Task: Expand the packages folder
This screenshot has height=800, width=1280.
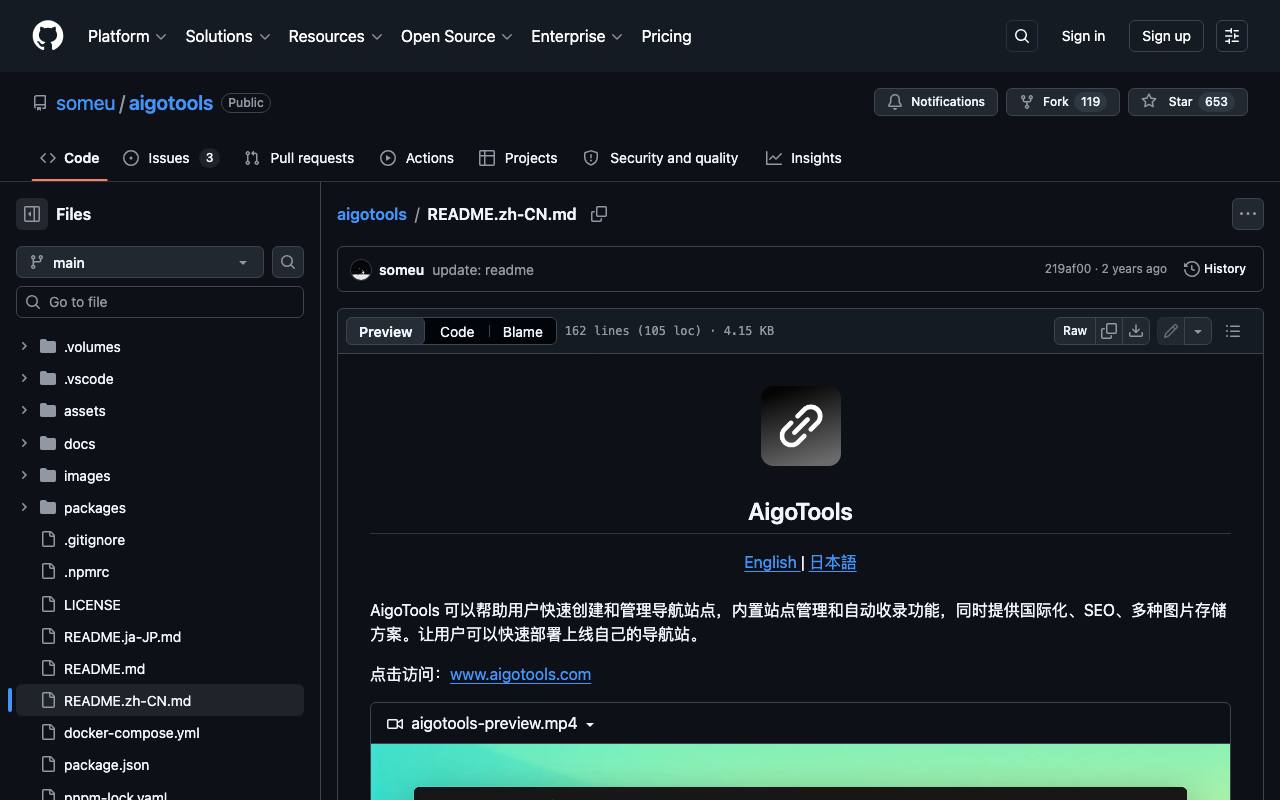Action: [24, 508]
